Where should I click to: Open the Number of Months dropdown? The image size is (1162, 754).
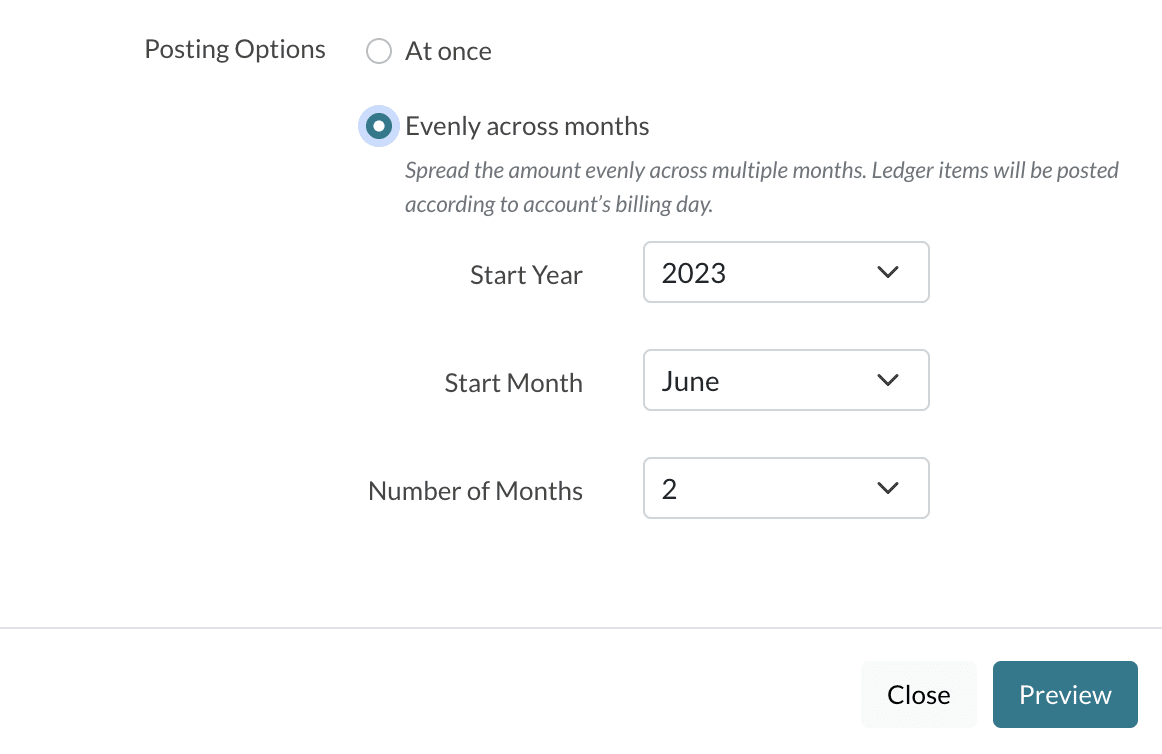(785, 488)
